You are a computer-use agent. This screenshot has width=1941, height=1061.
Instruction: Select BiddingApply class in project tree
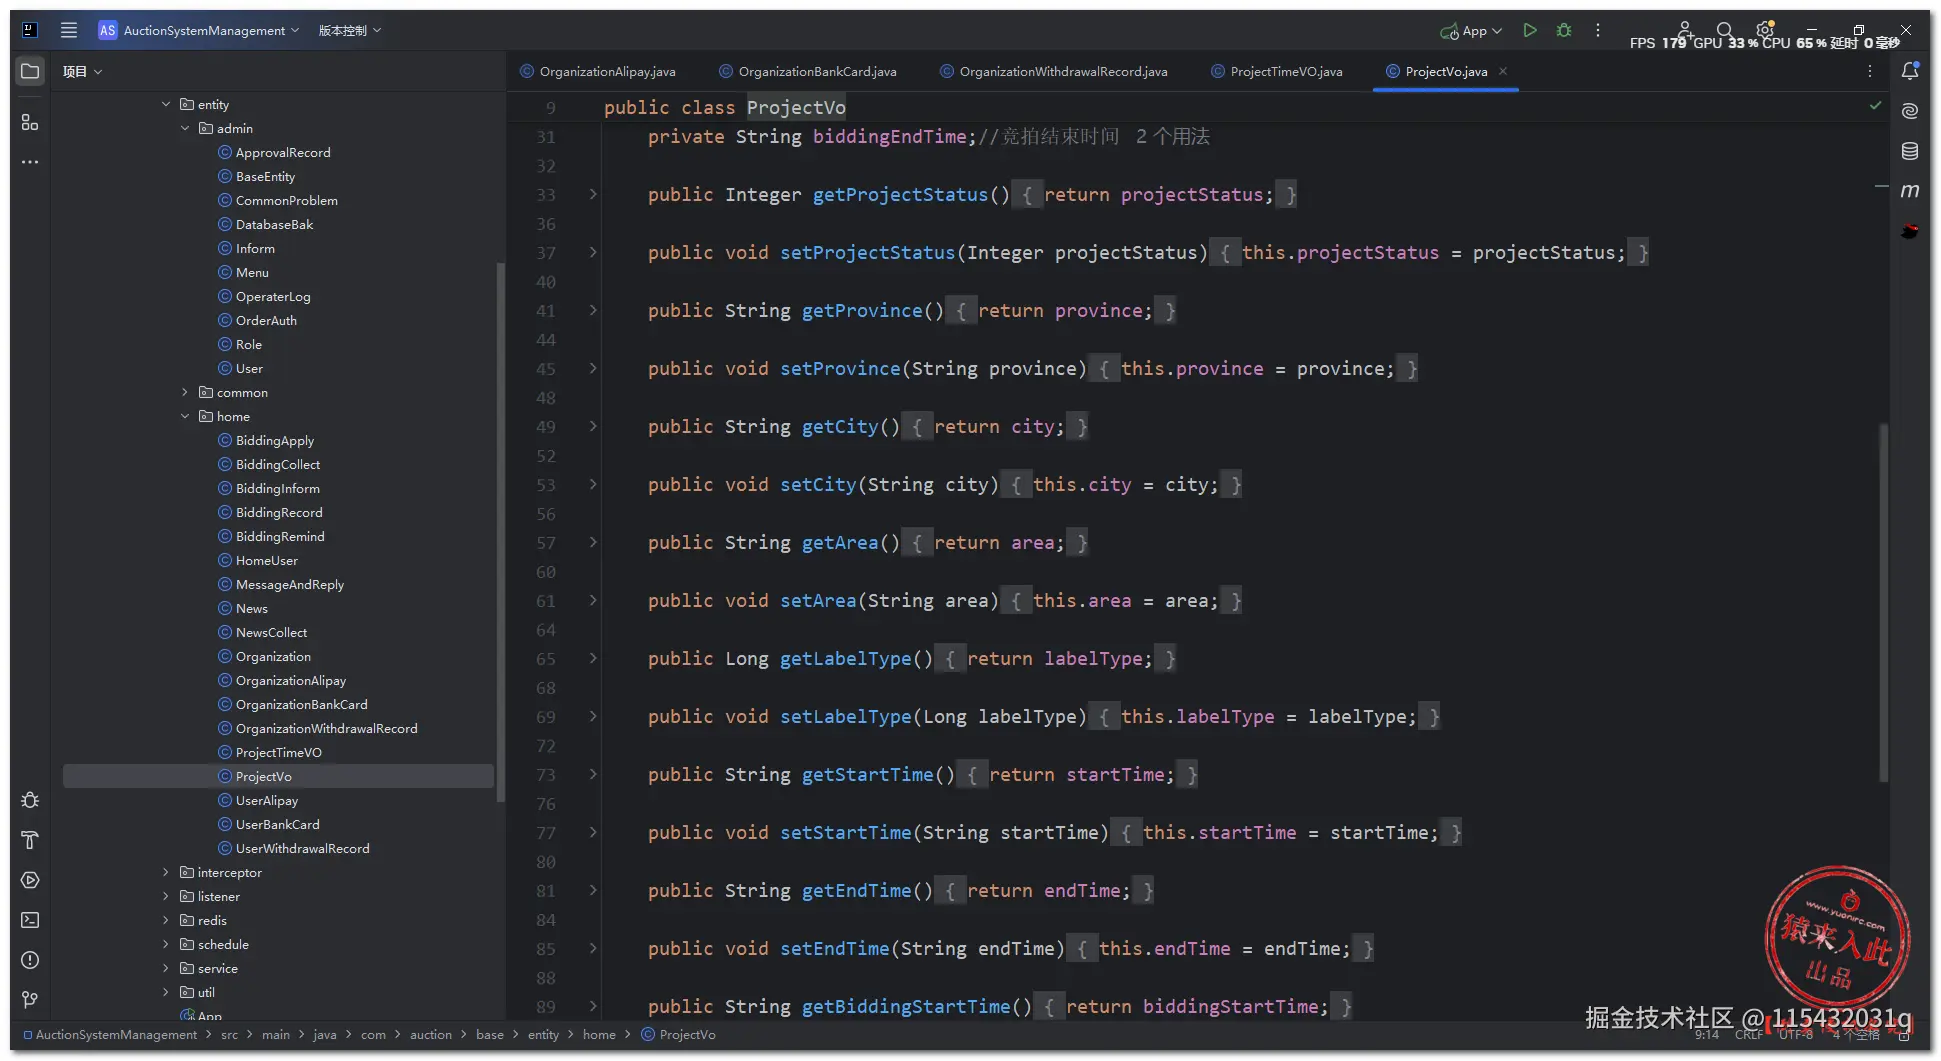point(275,440)
